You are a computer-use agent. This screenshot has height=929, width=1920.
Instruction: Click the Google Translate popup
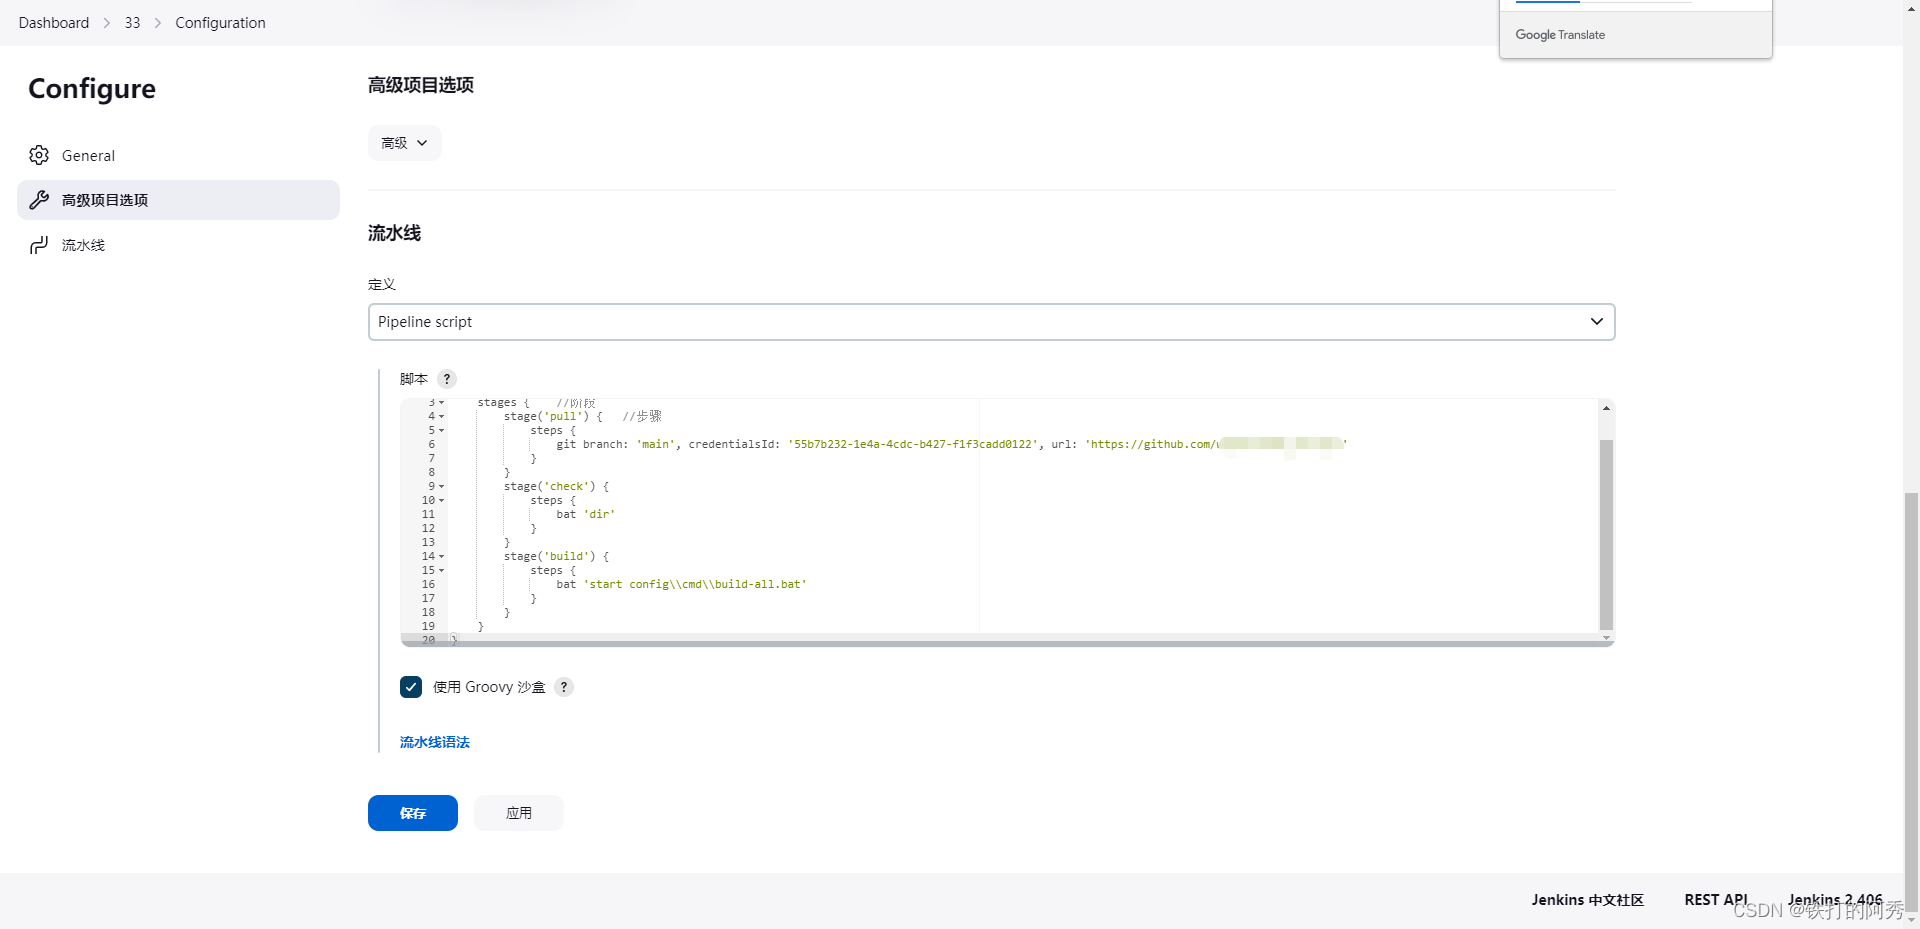pos(1636,29)
